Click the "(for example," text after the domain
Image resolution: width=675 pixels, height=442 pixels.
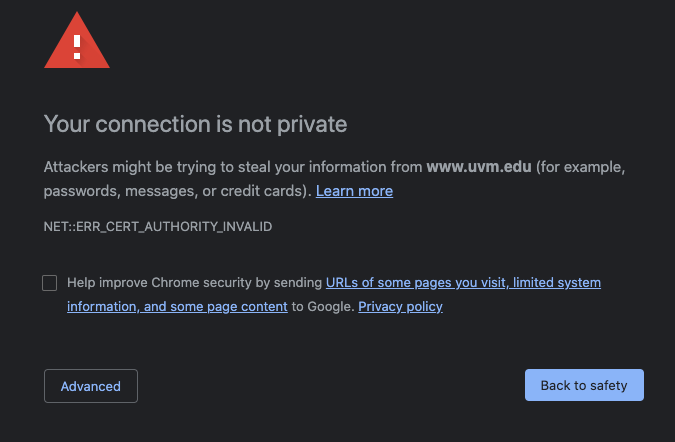pos(581,166)
